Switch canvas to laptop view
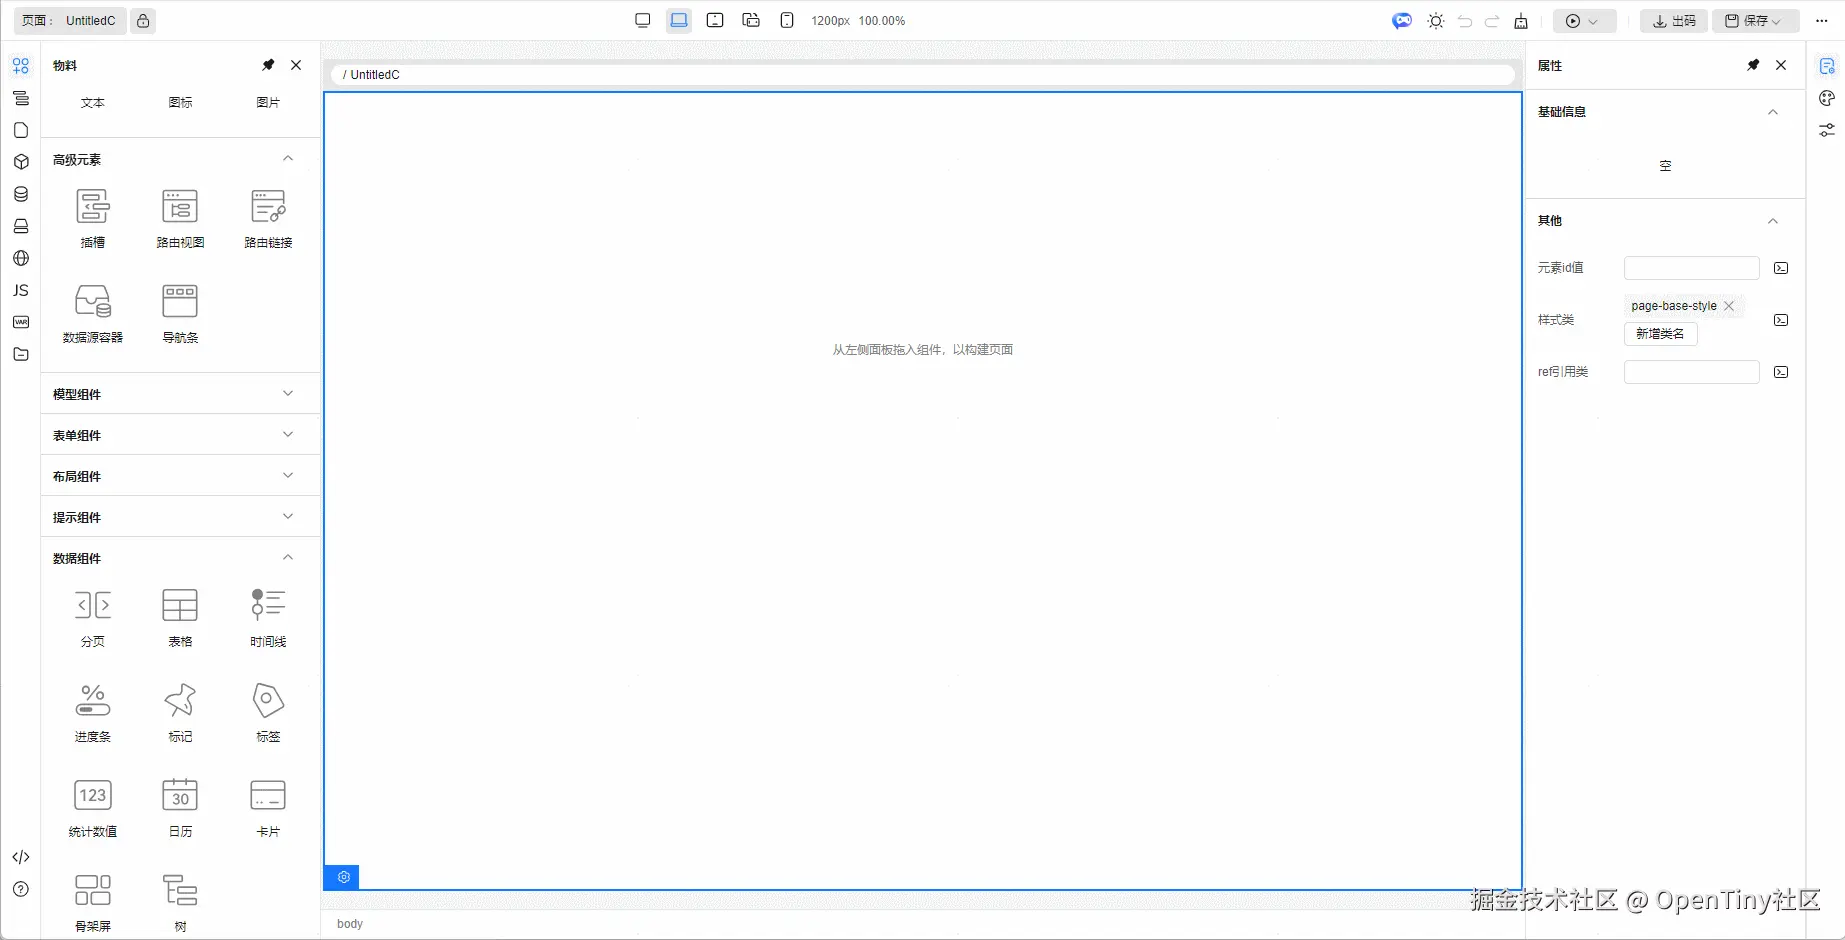The width and height of the screenshot is (1845, 940). click(679, 21)
